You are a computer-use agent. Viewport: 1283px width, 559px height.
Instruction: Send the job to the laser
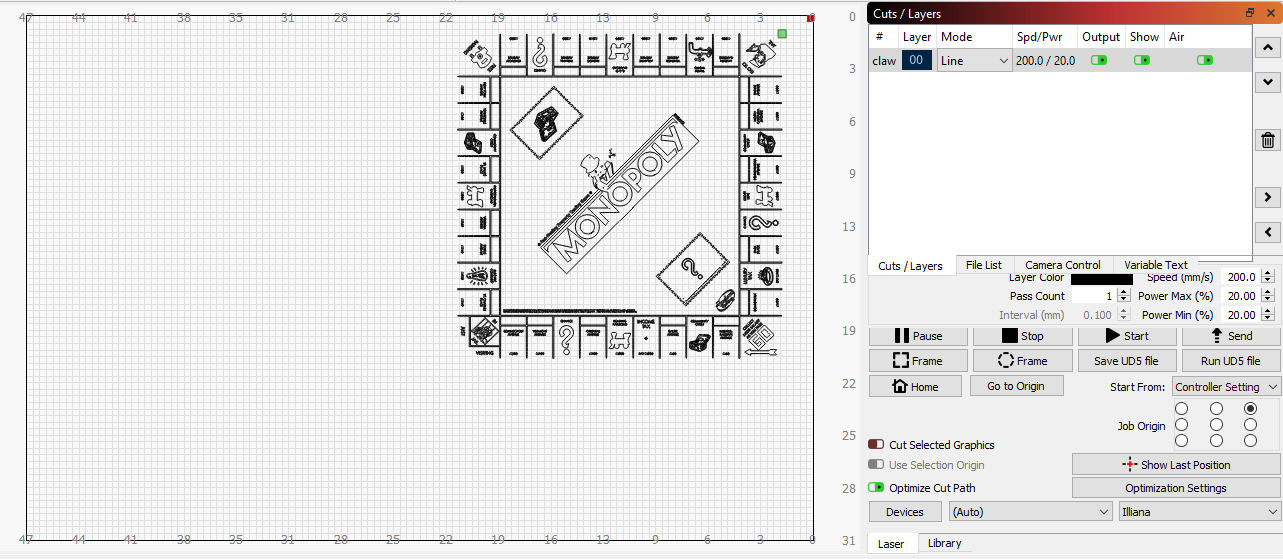pos(1231,336)
